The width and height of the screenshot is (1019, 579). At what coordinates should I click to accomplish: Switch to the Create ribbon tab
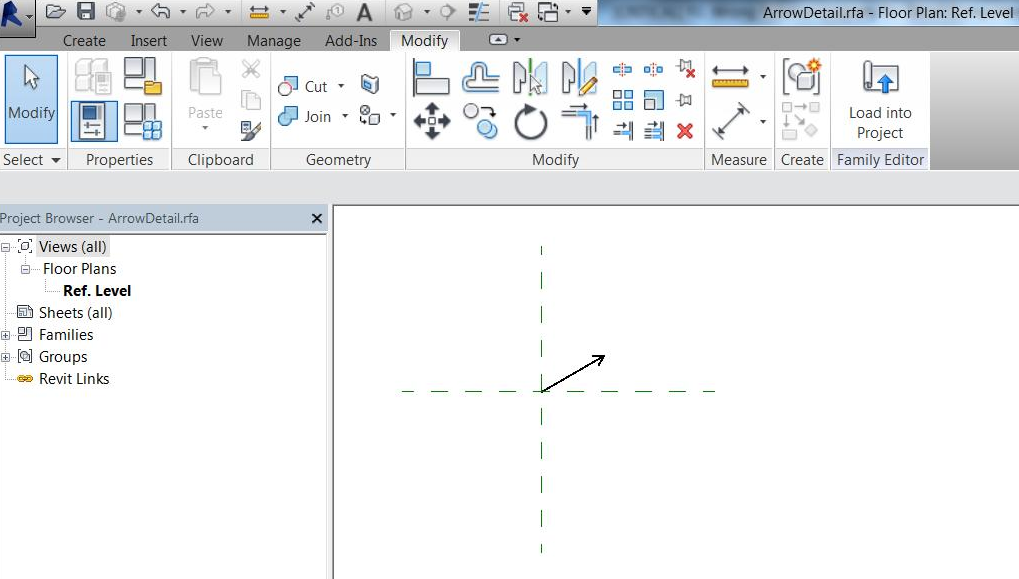coord(84,40)
